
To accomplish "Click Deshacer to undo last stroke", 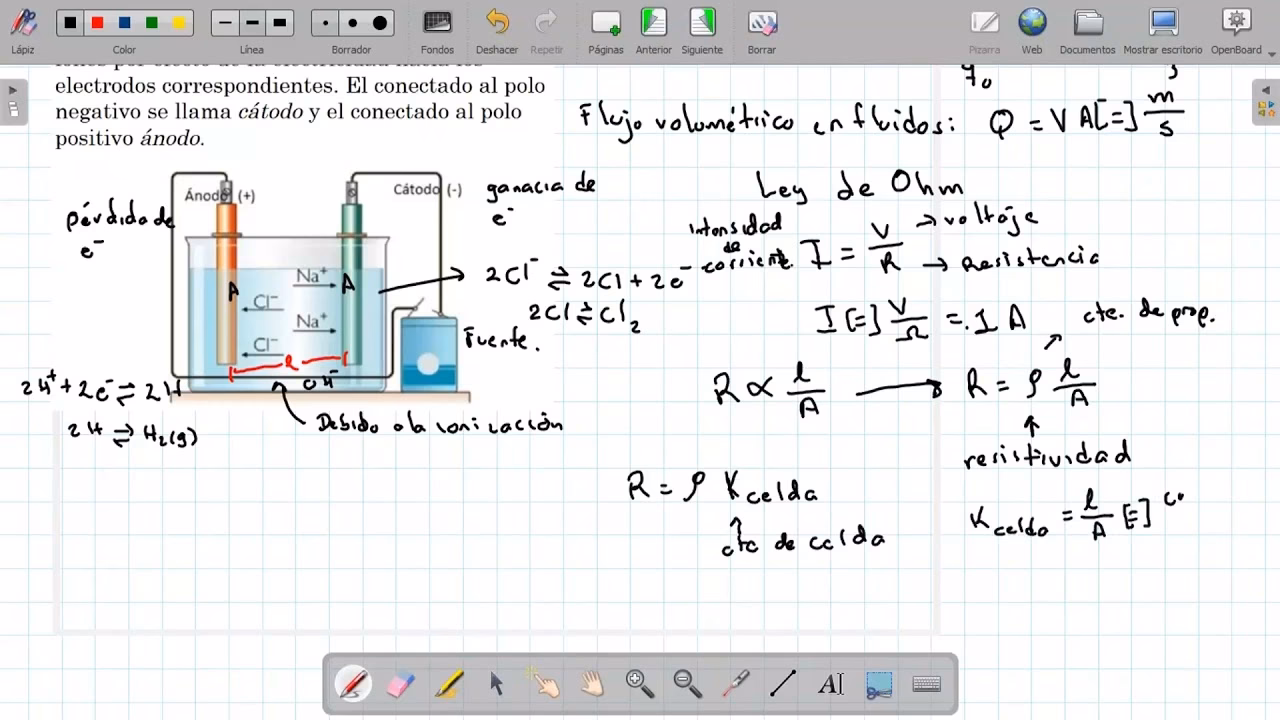I will [x=497, y=30].
